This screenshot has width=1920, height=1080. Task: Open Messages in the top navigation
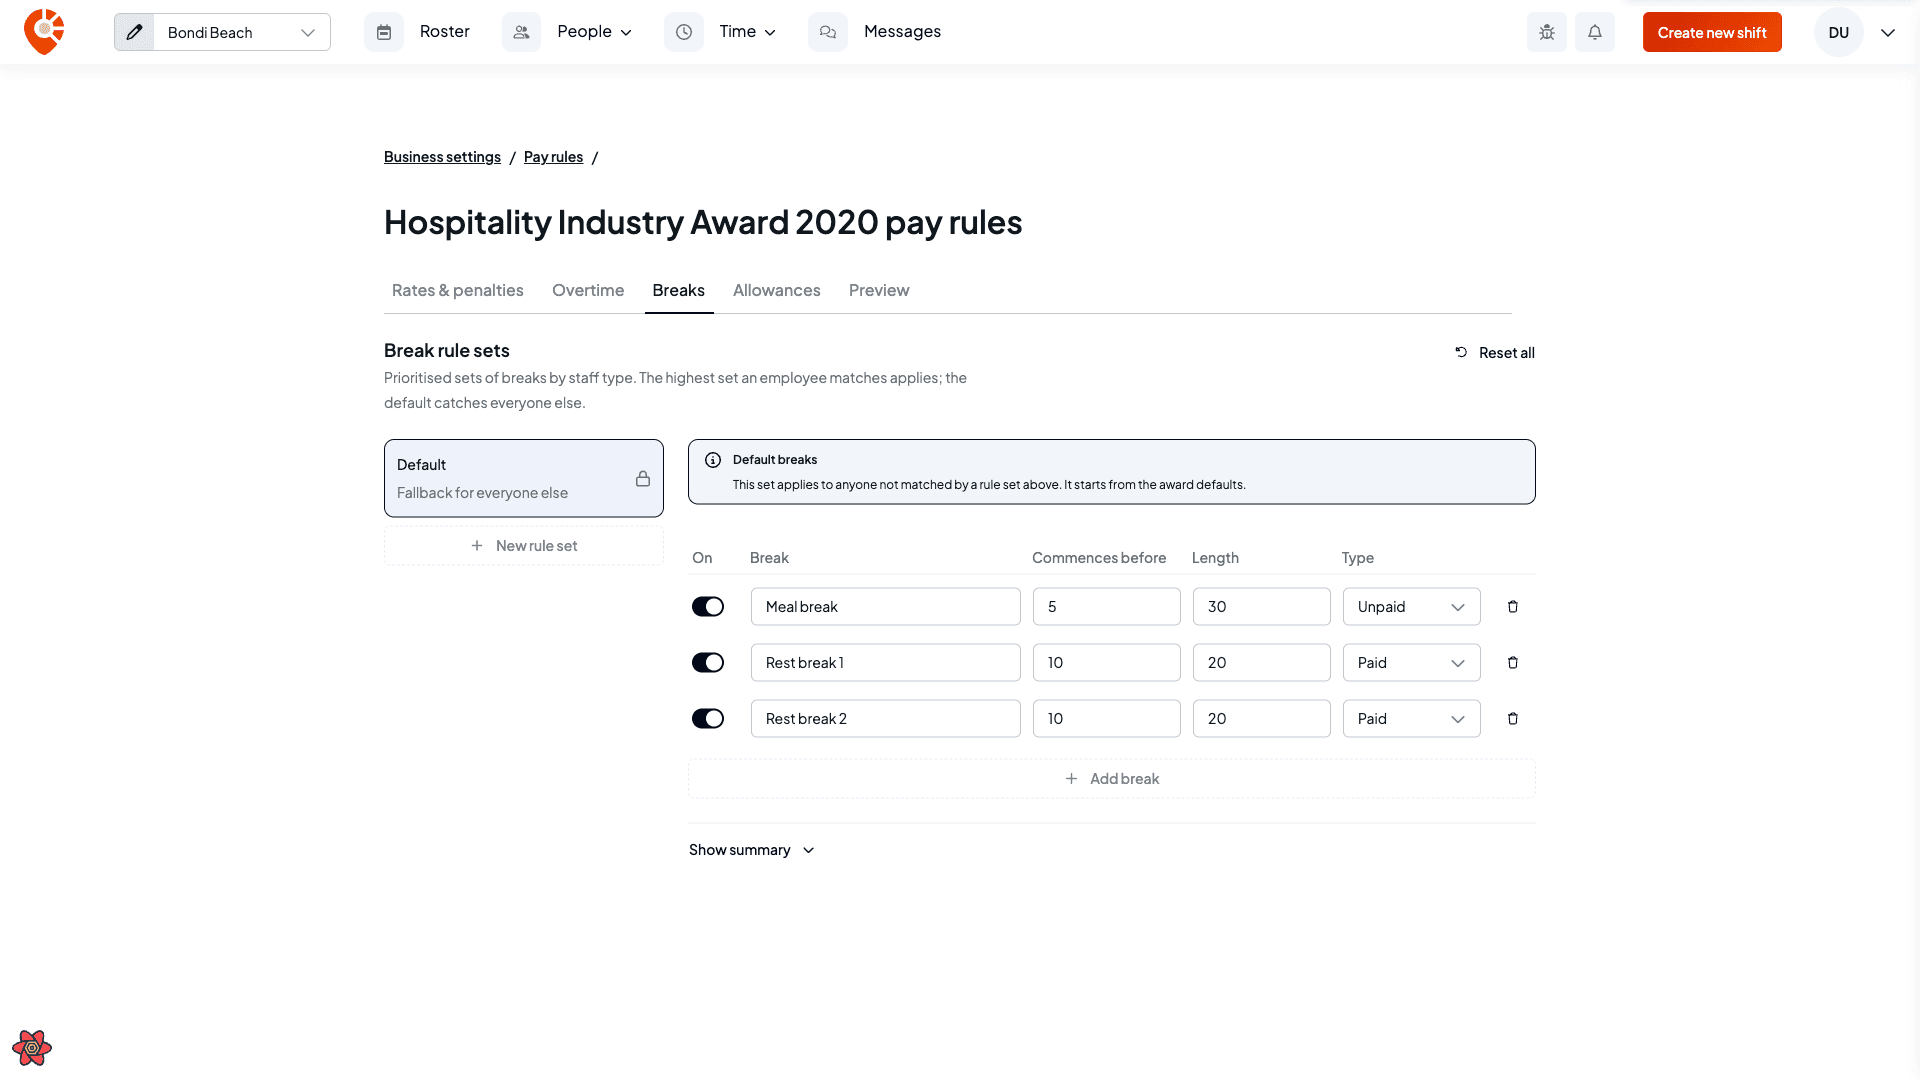pyautogui.click(x=902, y=32)
